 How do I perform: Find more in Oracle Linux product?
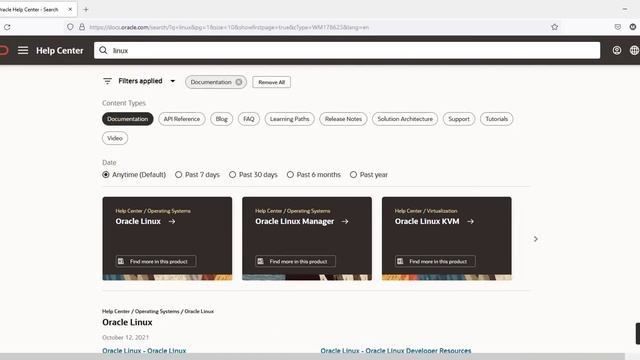tap(156, 261)
